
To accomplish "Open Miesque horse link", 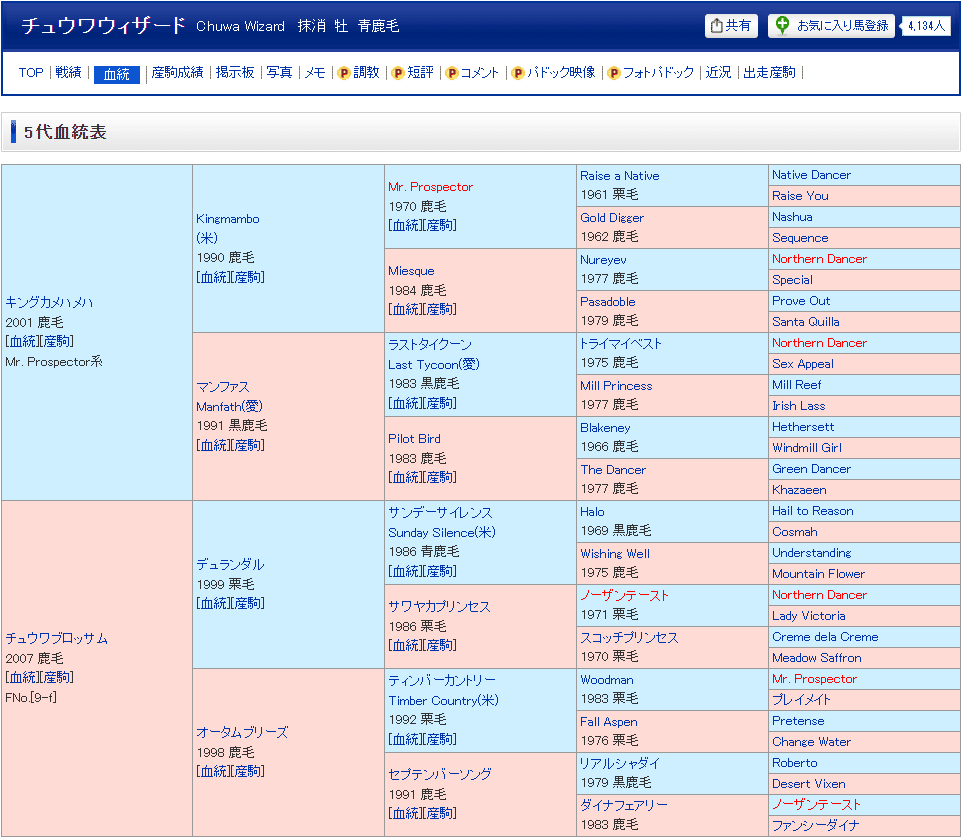I will 411,271.
